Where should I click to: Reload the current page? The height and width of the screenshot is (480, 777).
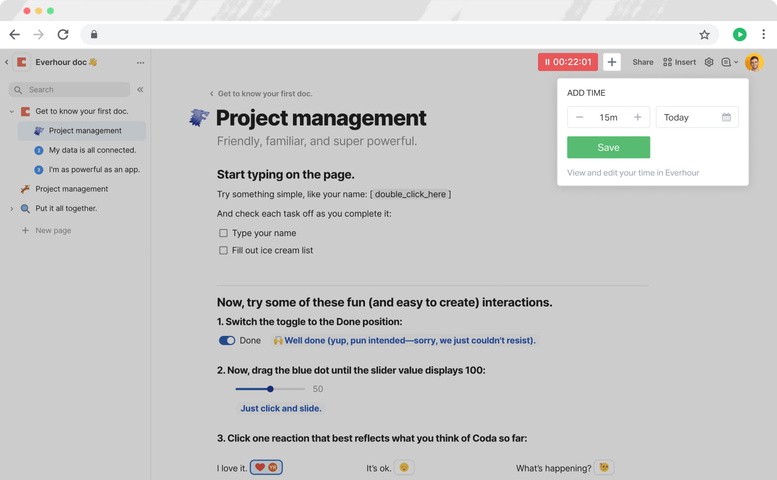(63, 34)
